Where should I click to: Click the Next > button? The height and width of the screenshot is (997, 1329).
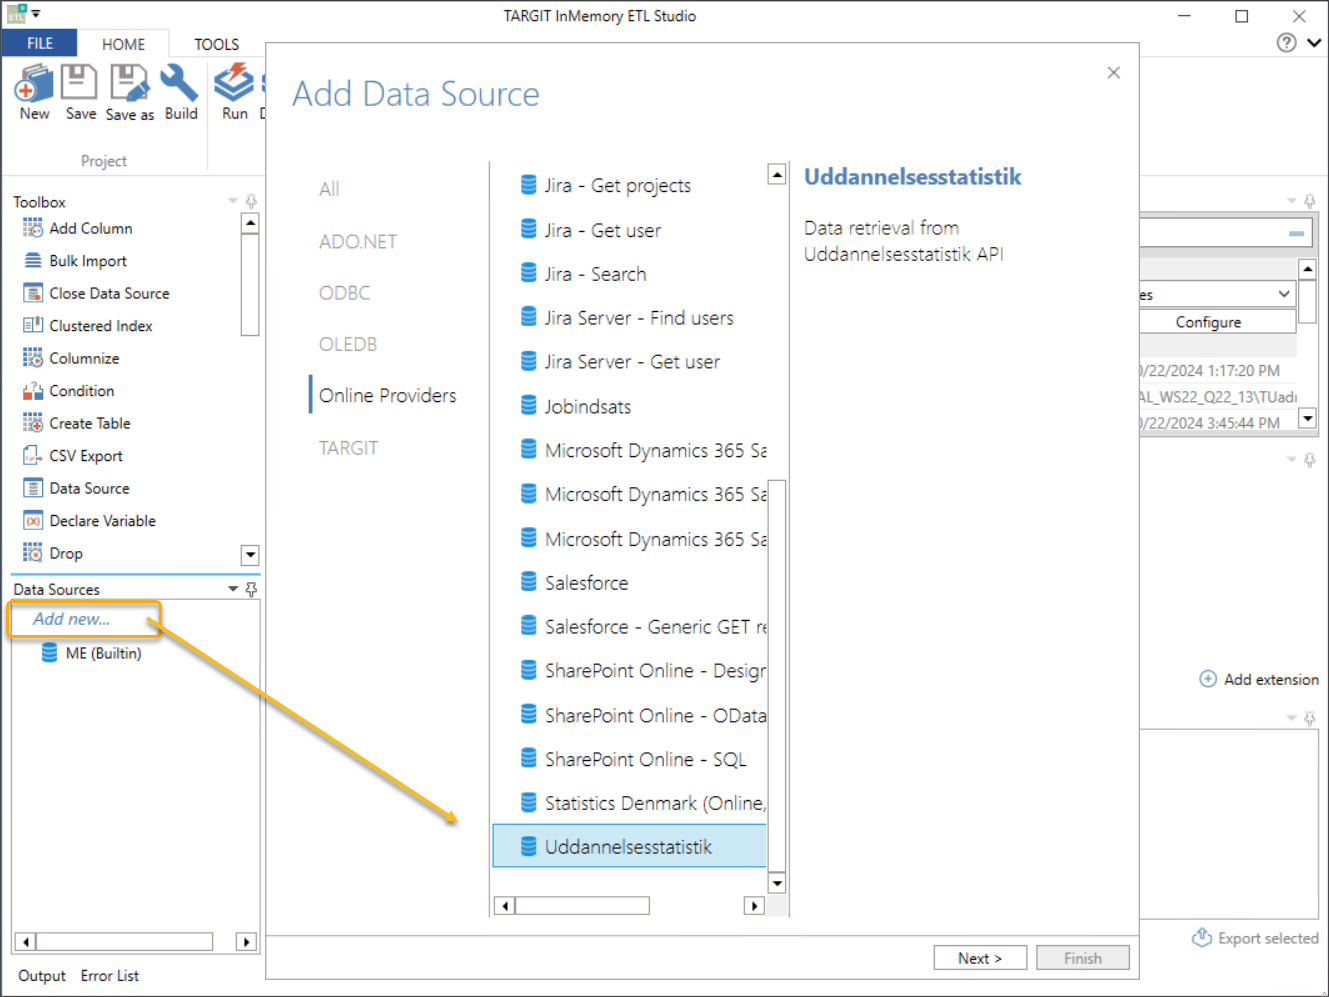[x=980, y=958]
